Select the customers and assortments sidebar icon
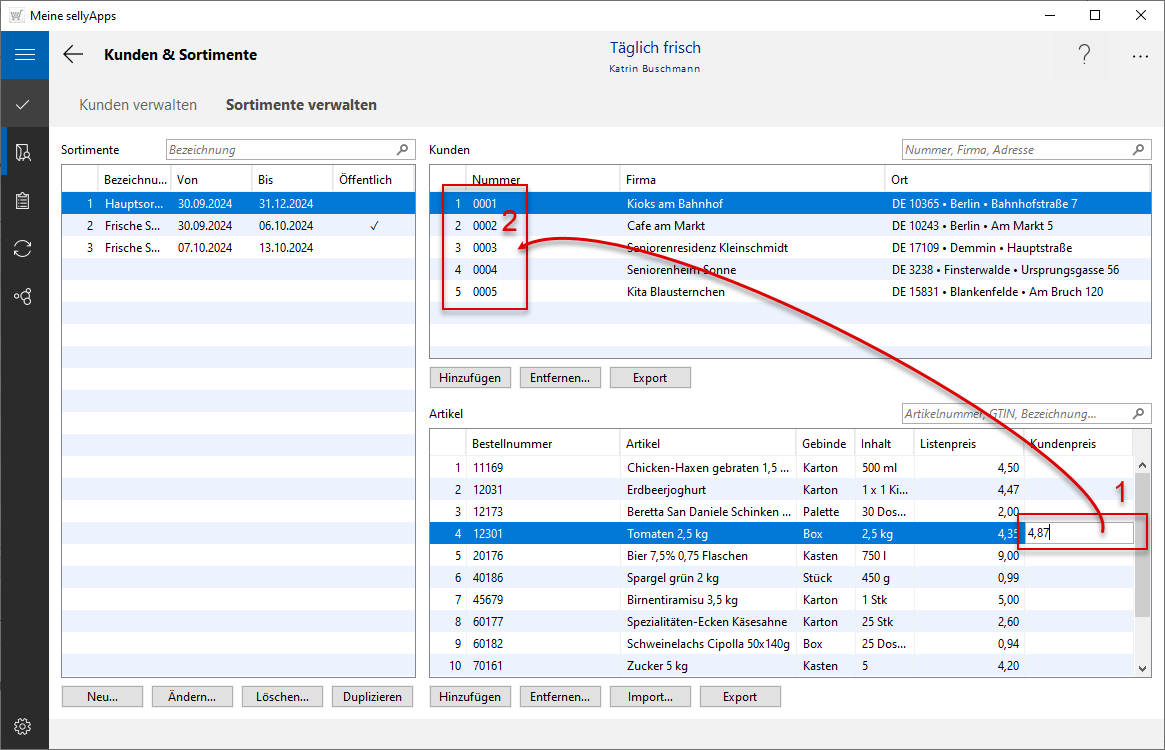 point(24,152)
